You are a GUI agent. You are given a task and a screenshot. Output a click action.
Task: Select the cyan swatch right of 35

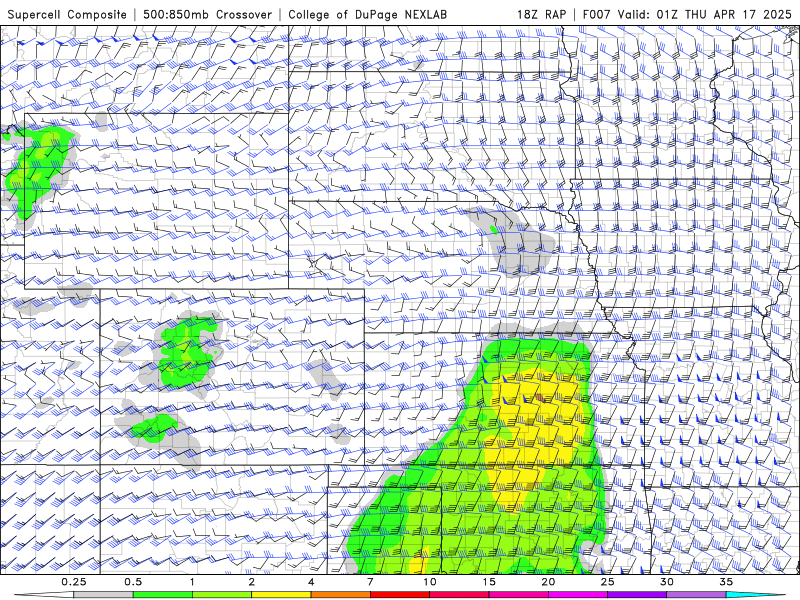[x=756, y=595]
